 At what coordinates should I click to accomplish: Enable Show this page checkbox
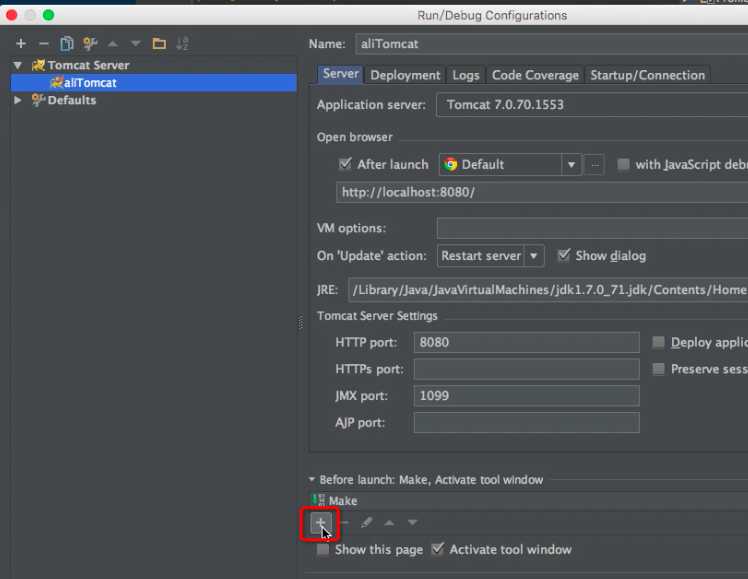323,549
